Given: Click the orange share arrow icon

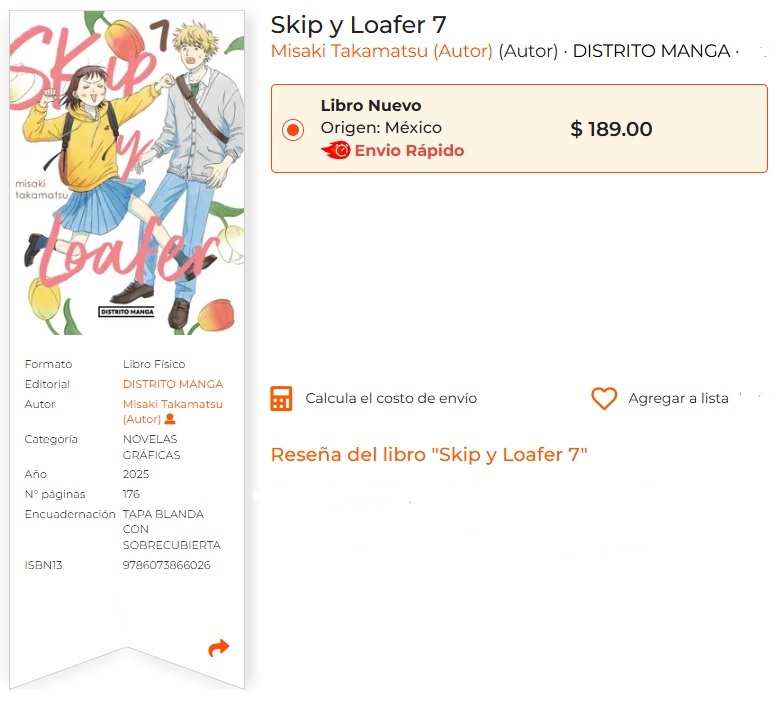Looking at the screenshot, I should [218, 648].
